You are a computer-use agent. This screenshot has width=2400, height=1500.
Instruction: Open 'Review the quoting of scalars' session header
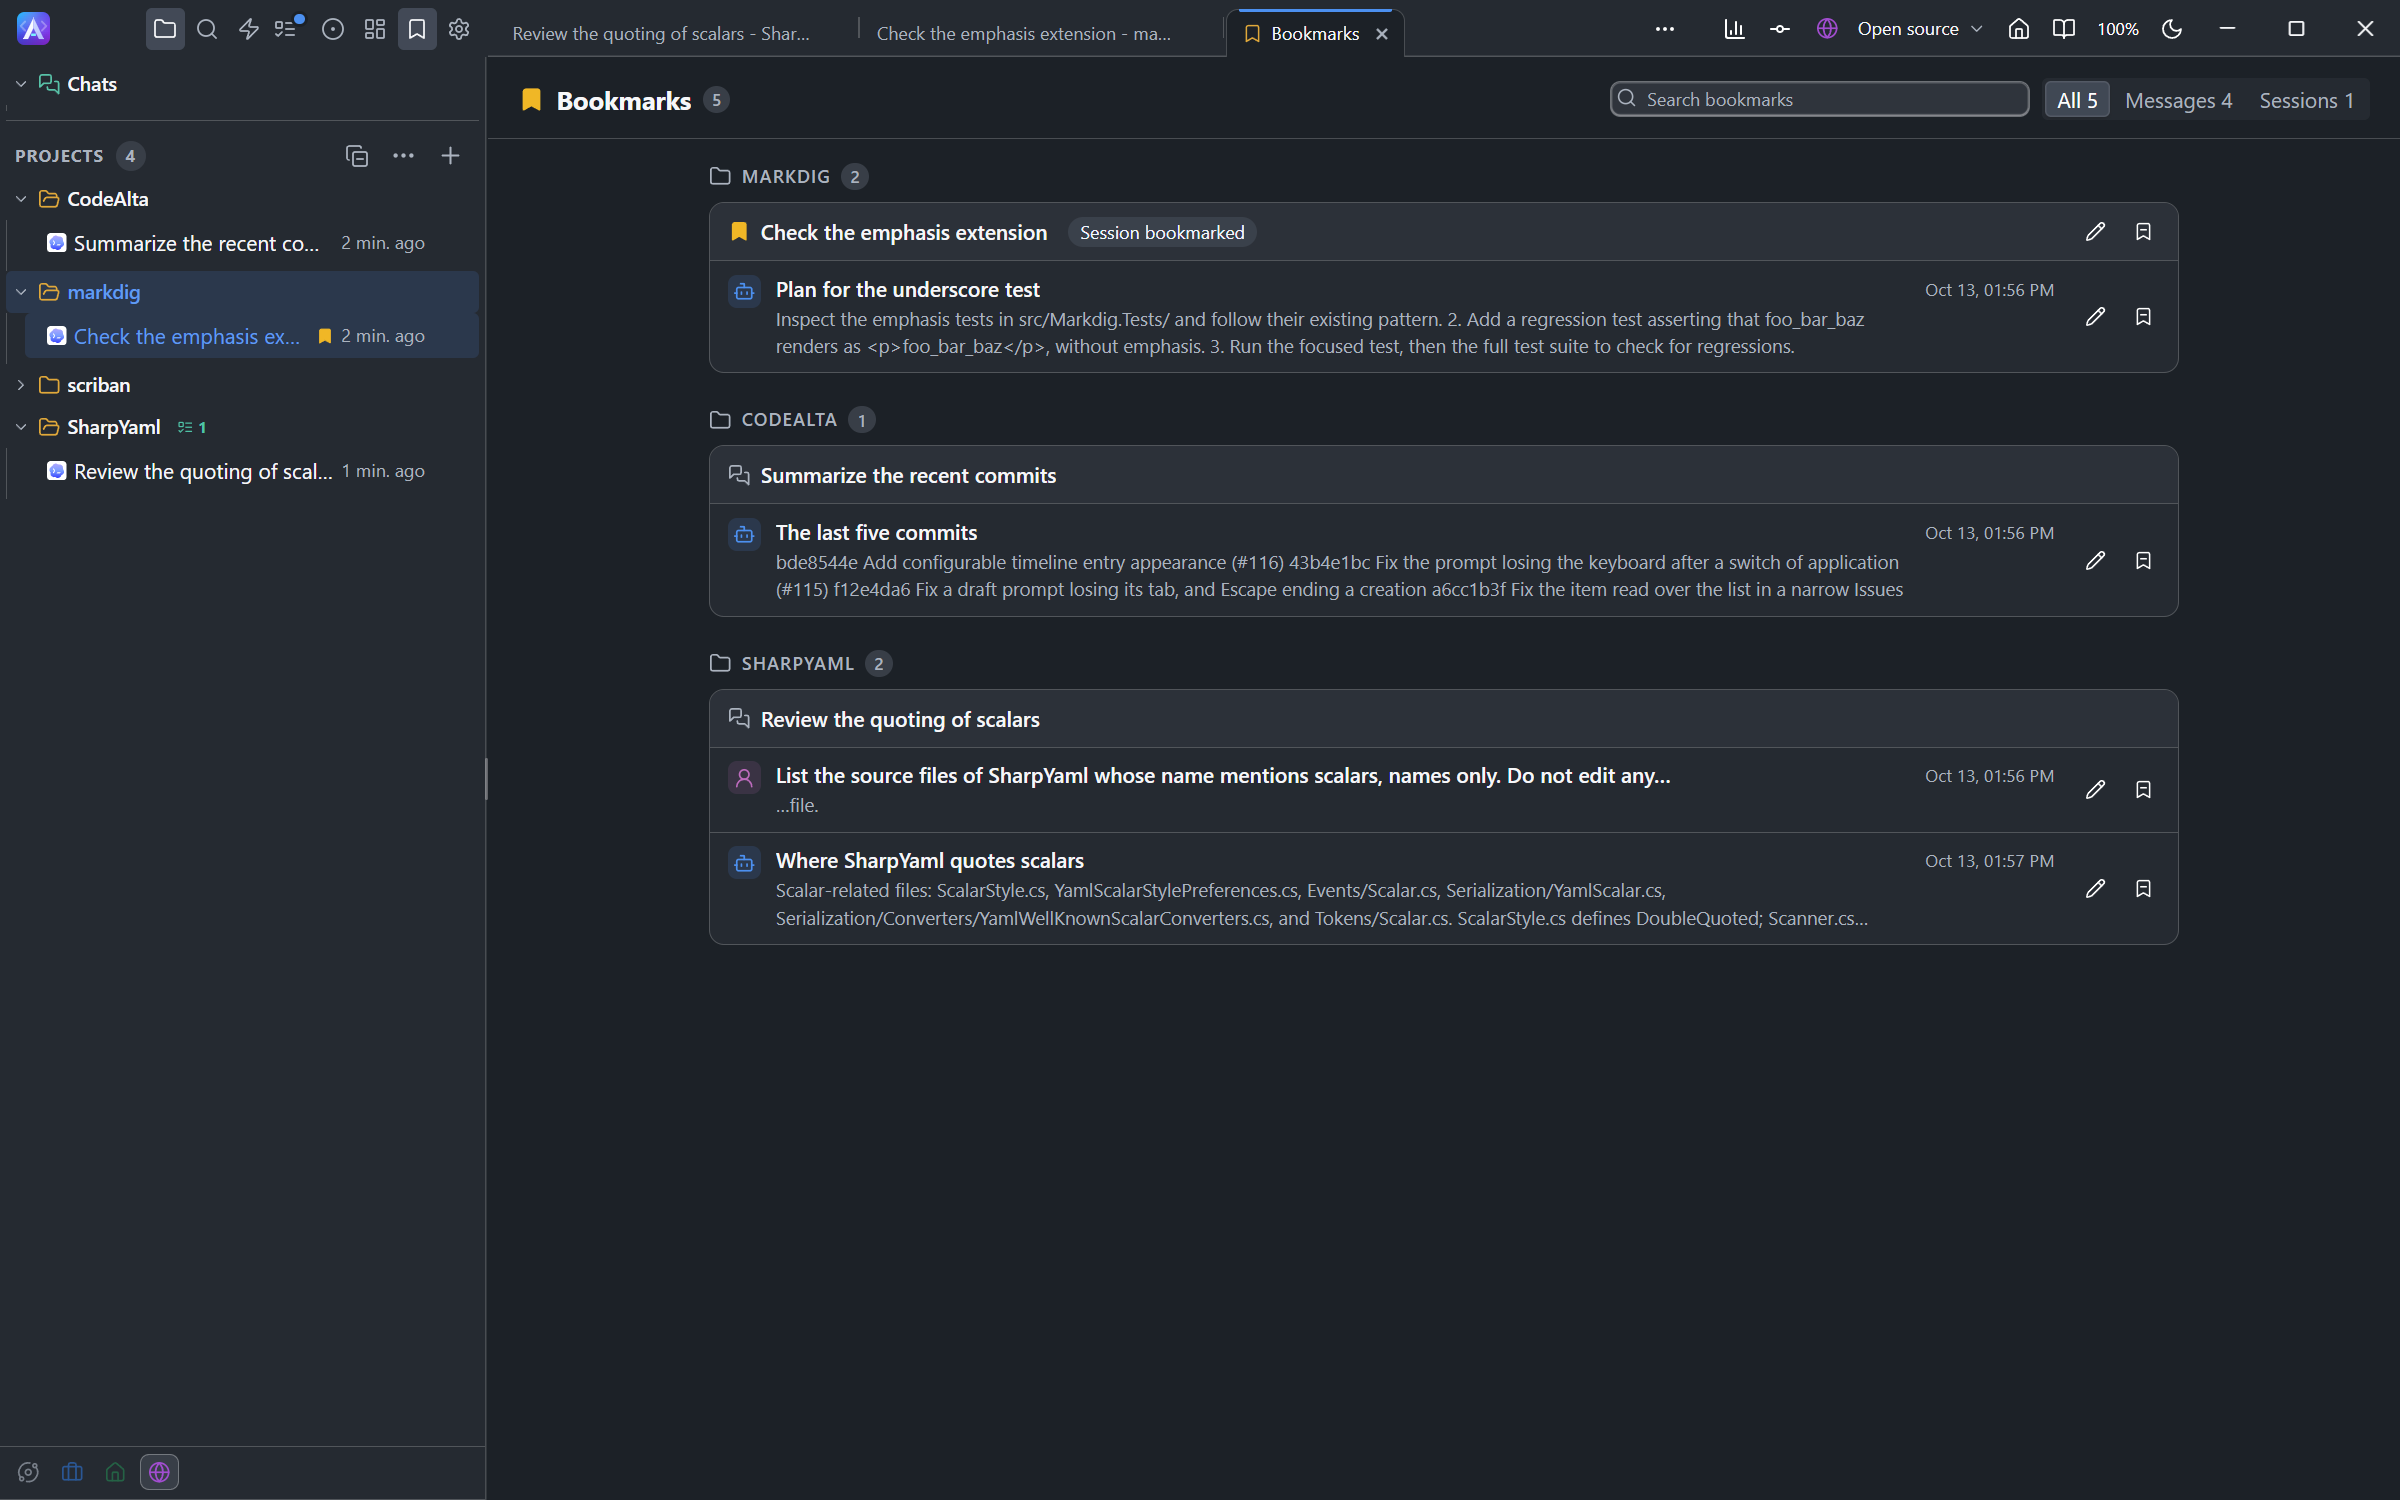[x=1443, y=719]
